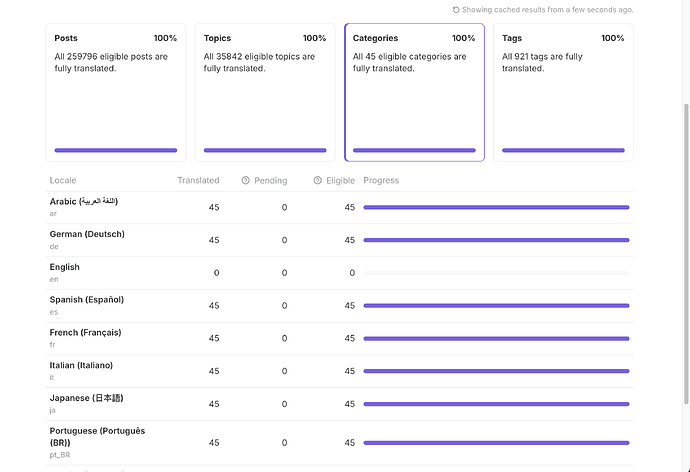Image resolution: width=690 pixels, height=472 pixels.
Task: Click the Translated column header
Action: (198, 180)
